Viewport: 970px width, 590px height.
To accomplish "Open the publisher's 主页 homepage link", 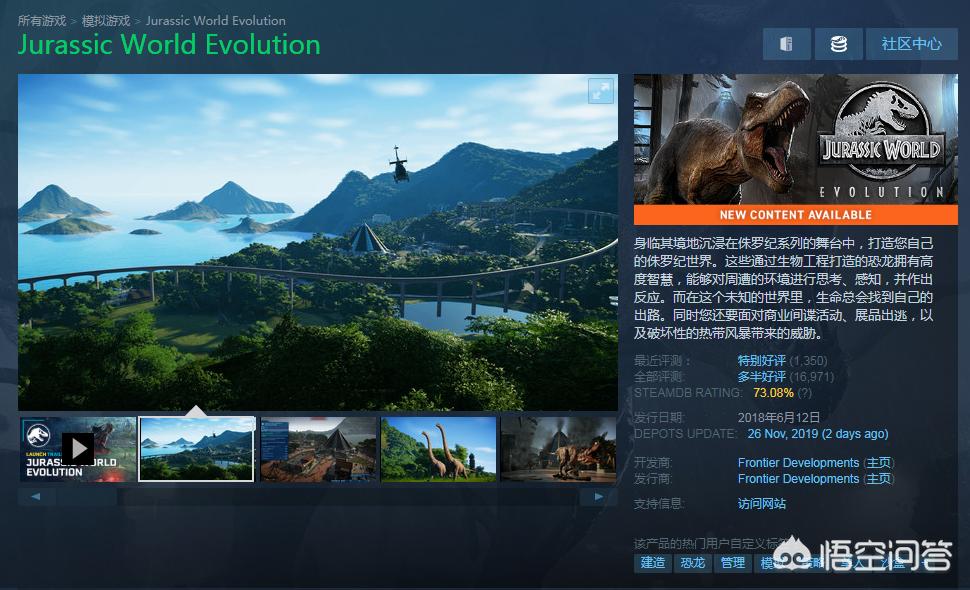I will coord(879,479).
